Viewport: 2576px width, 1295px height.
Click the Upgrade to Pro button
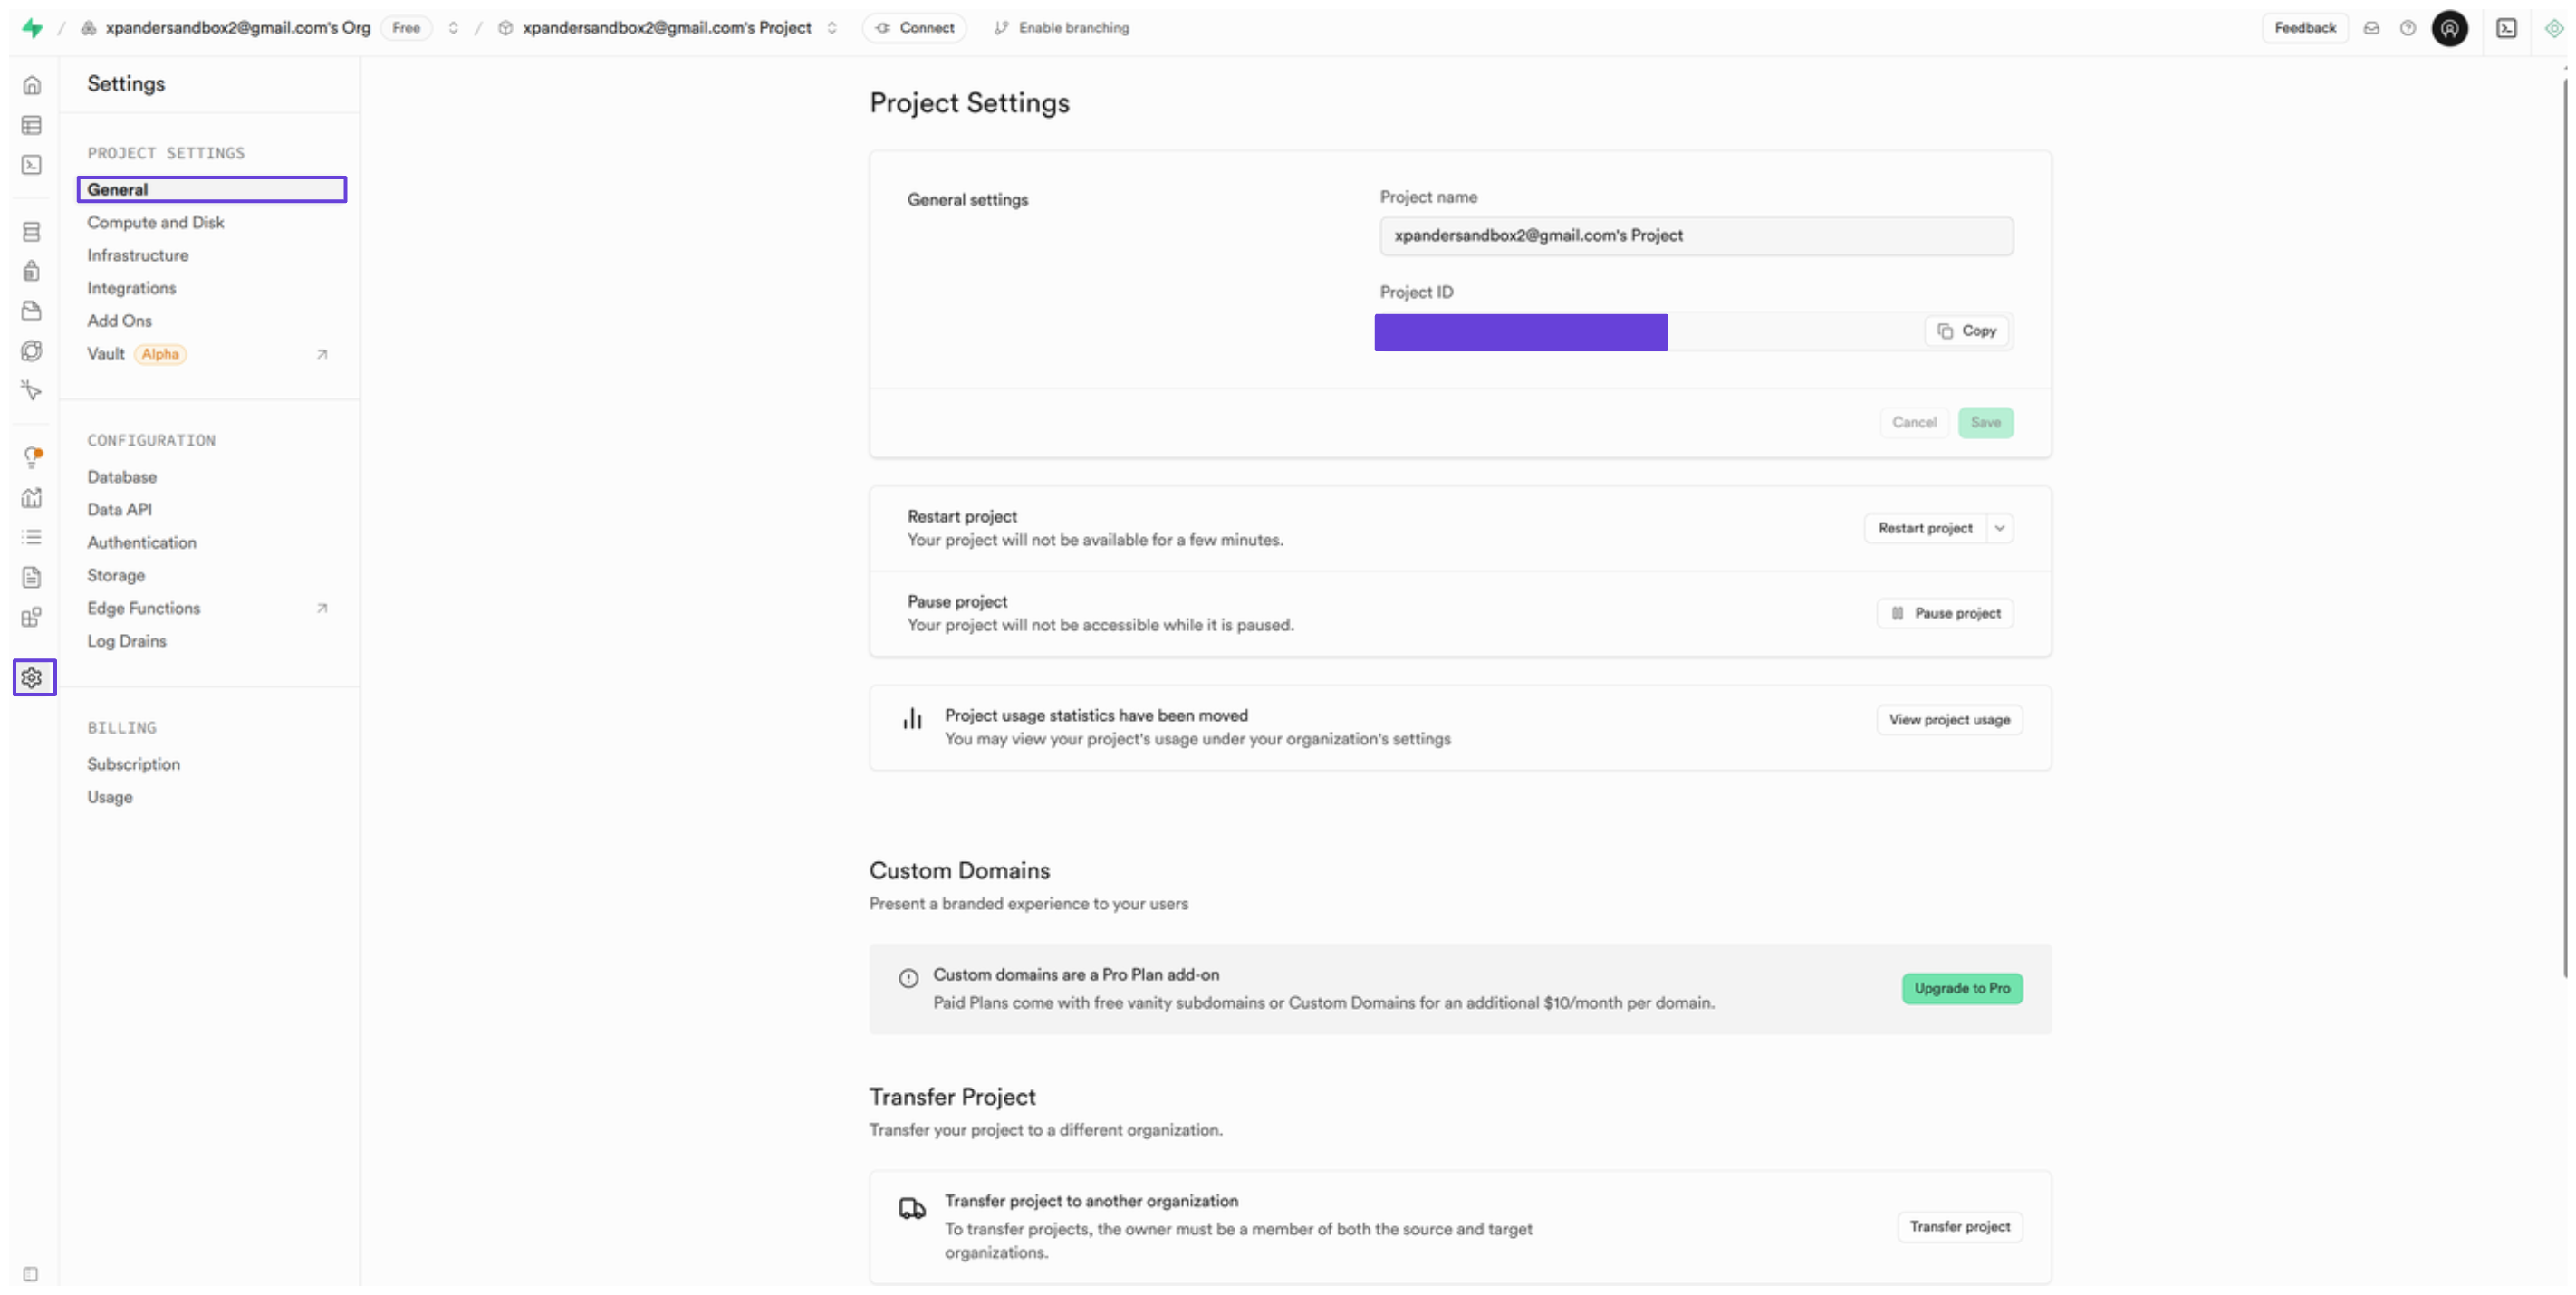[x=1961, y=988]
